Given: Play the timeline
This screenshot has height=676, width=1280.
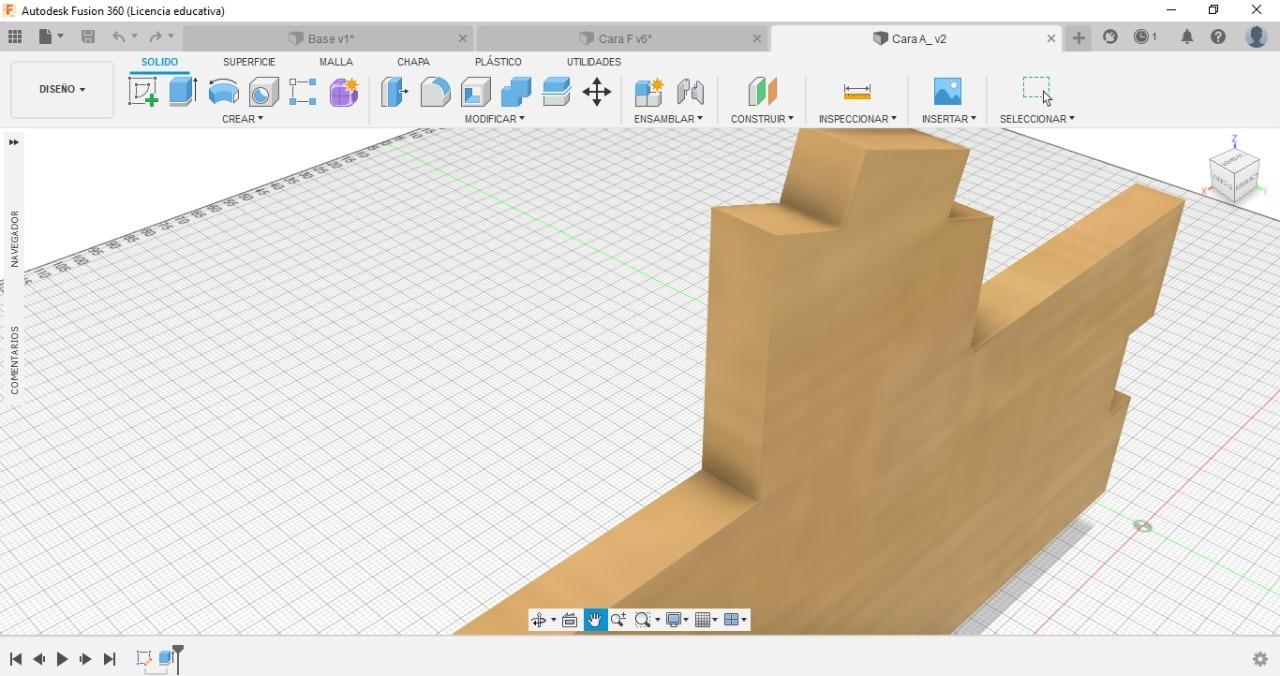Looking at the screenshot, I should [62, 659].
